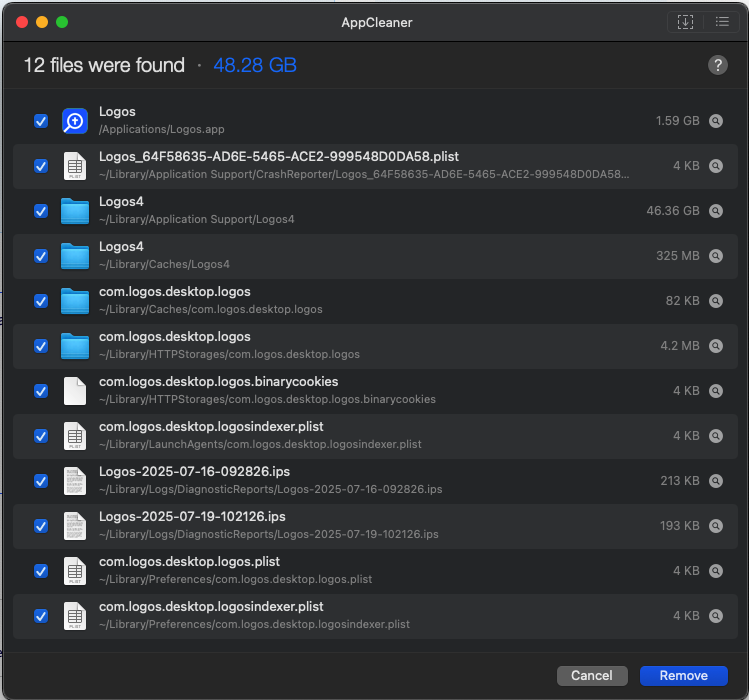Viewport: 749px width, 700px height.
Task: Click the magnifier icon beside the 4.2 MB row
Action: 716,345
